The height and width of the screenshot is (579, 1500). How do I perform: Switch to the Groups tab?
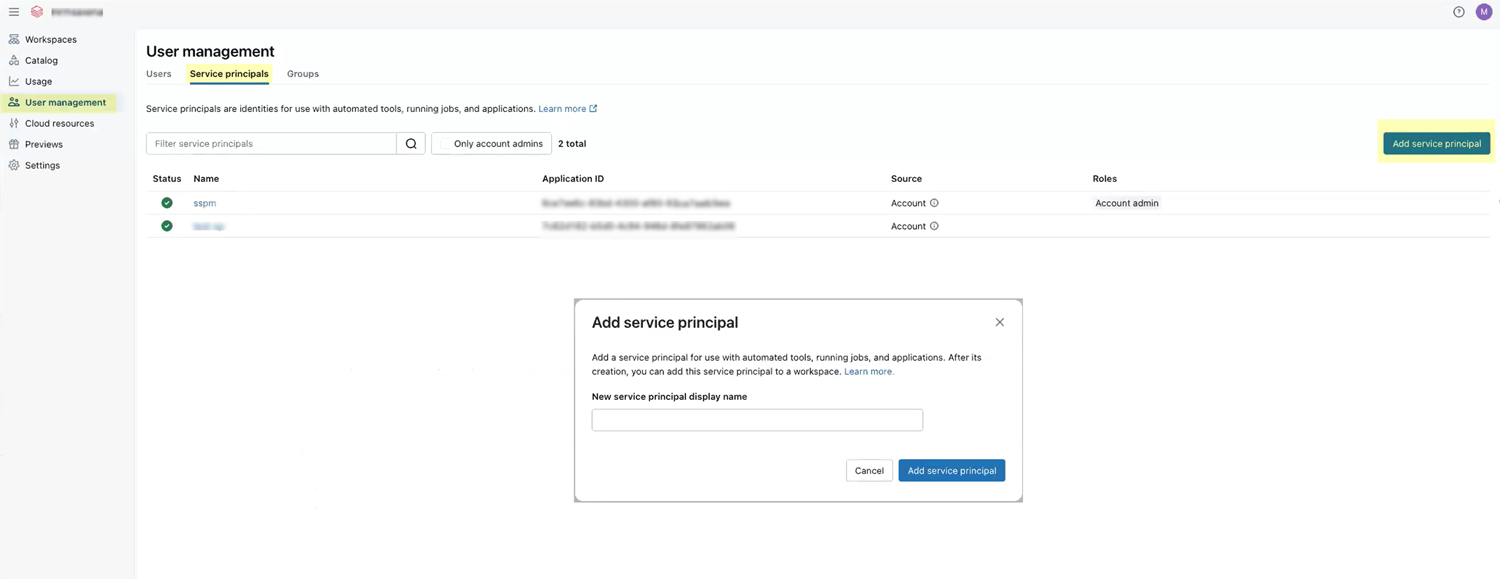tap(302, 74)
